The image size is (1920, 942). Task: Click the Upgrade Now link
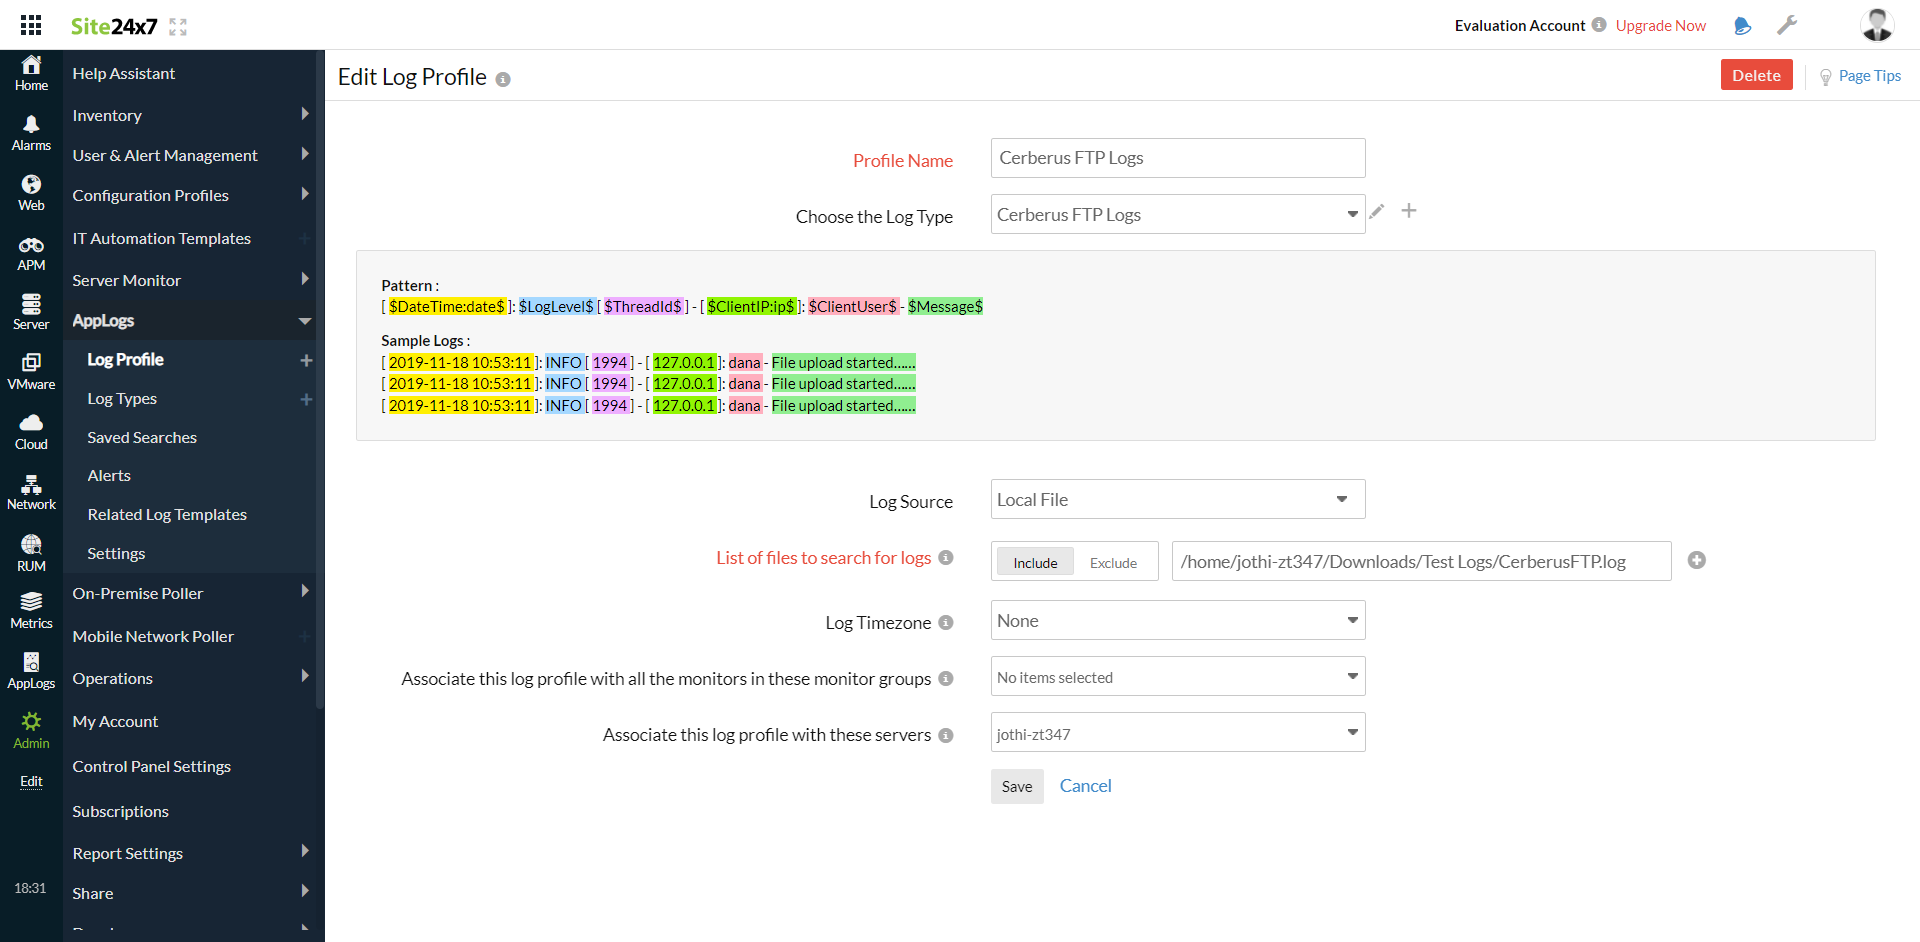(x=1660, y=25)
